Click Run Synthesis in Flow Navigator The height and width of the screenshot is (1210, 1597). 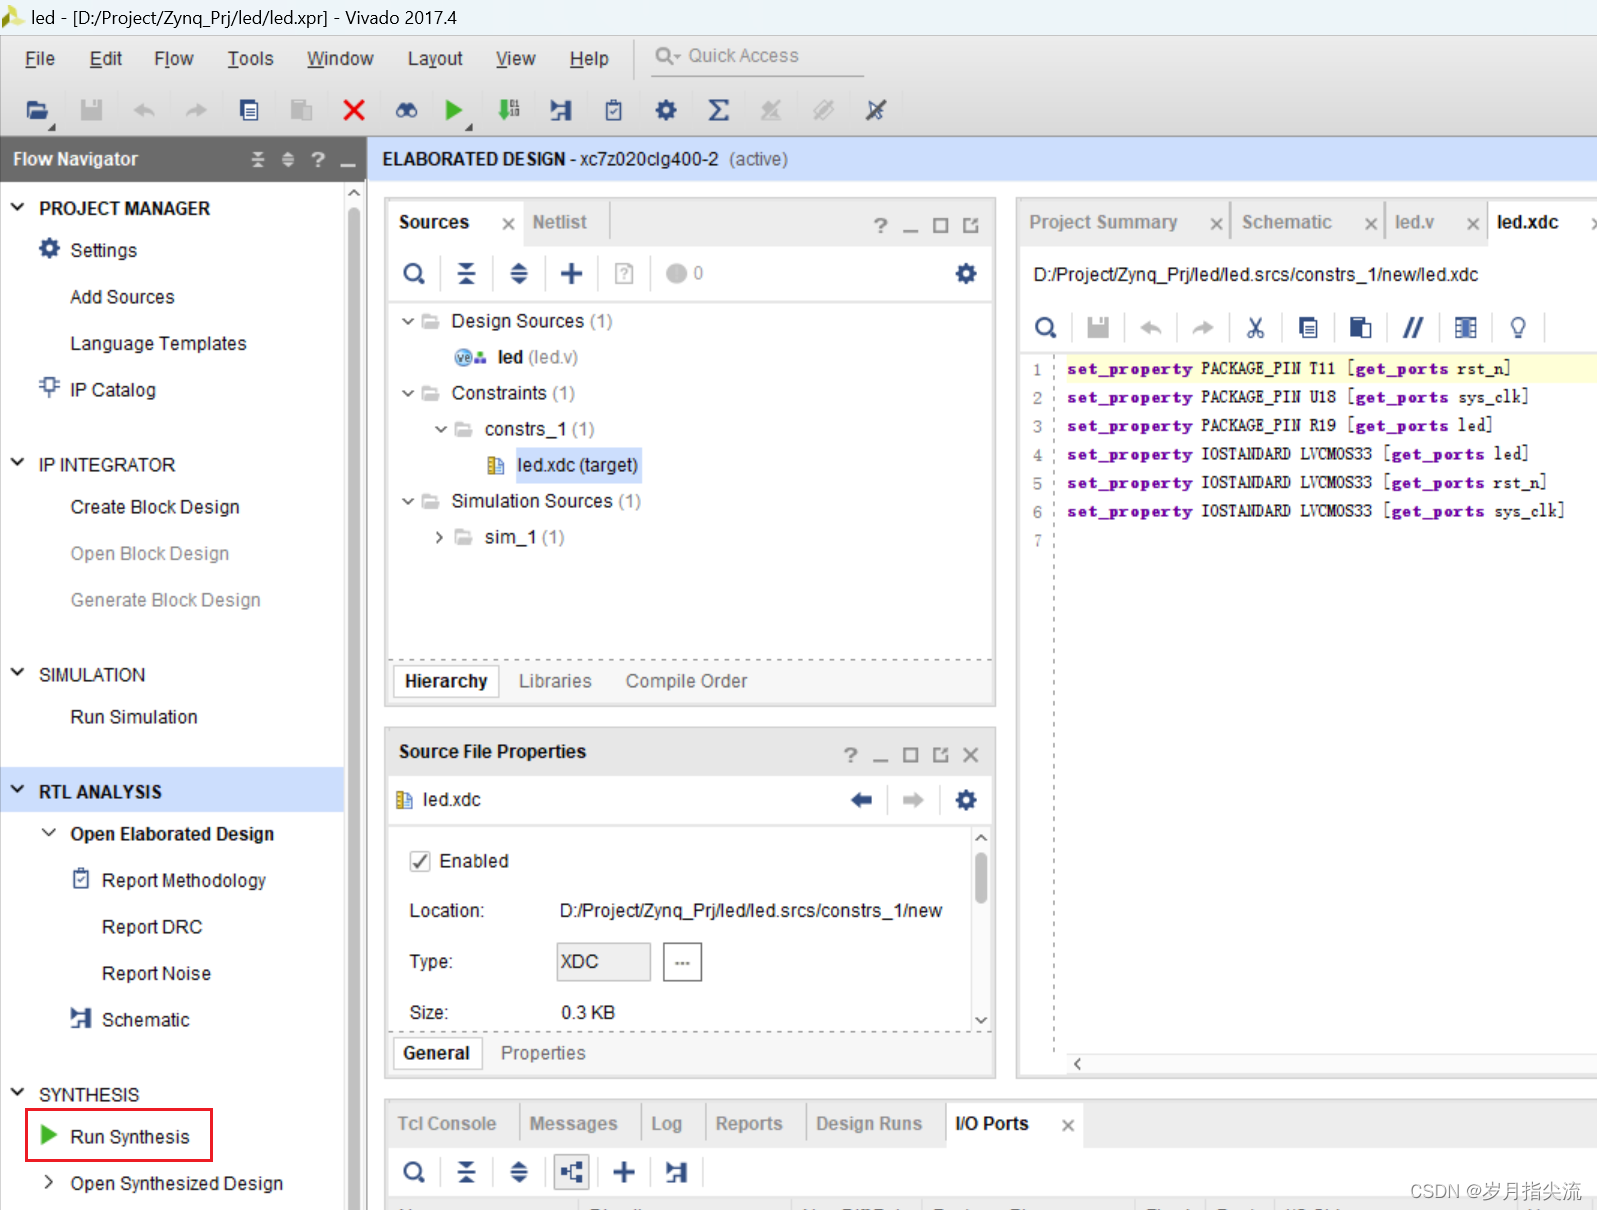pyautogui.click(x=129, y=1136)
